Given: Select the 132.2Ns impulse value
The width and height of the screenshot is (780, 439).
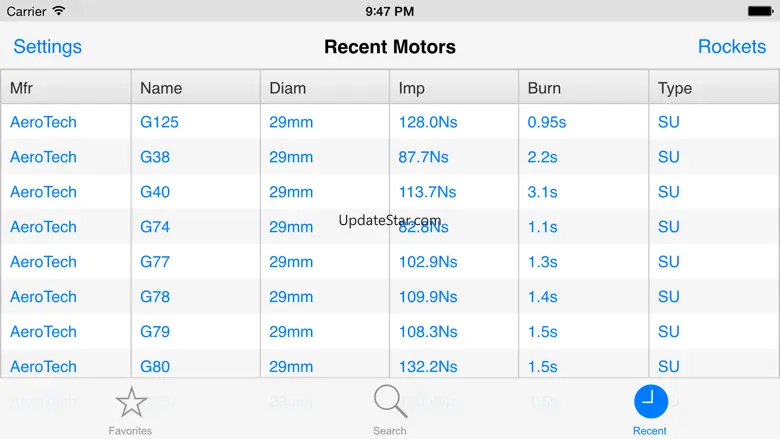Looking at the screenshot, I should click(427, 366).
